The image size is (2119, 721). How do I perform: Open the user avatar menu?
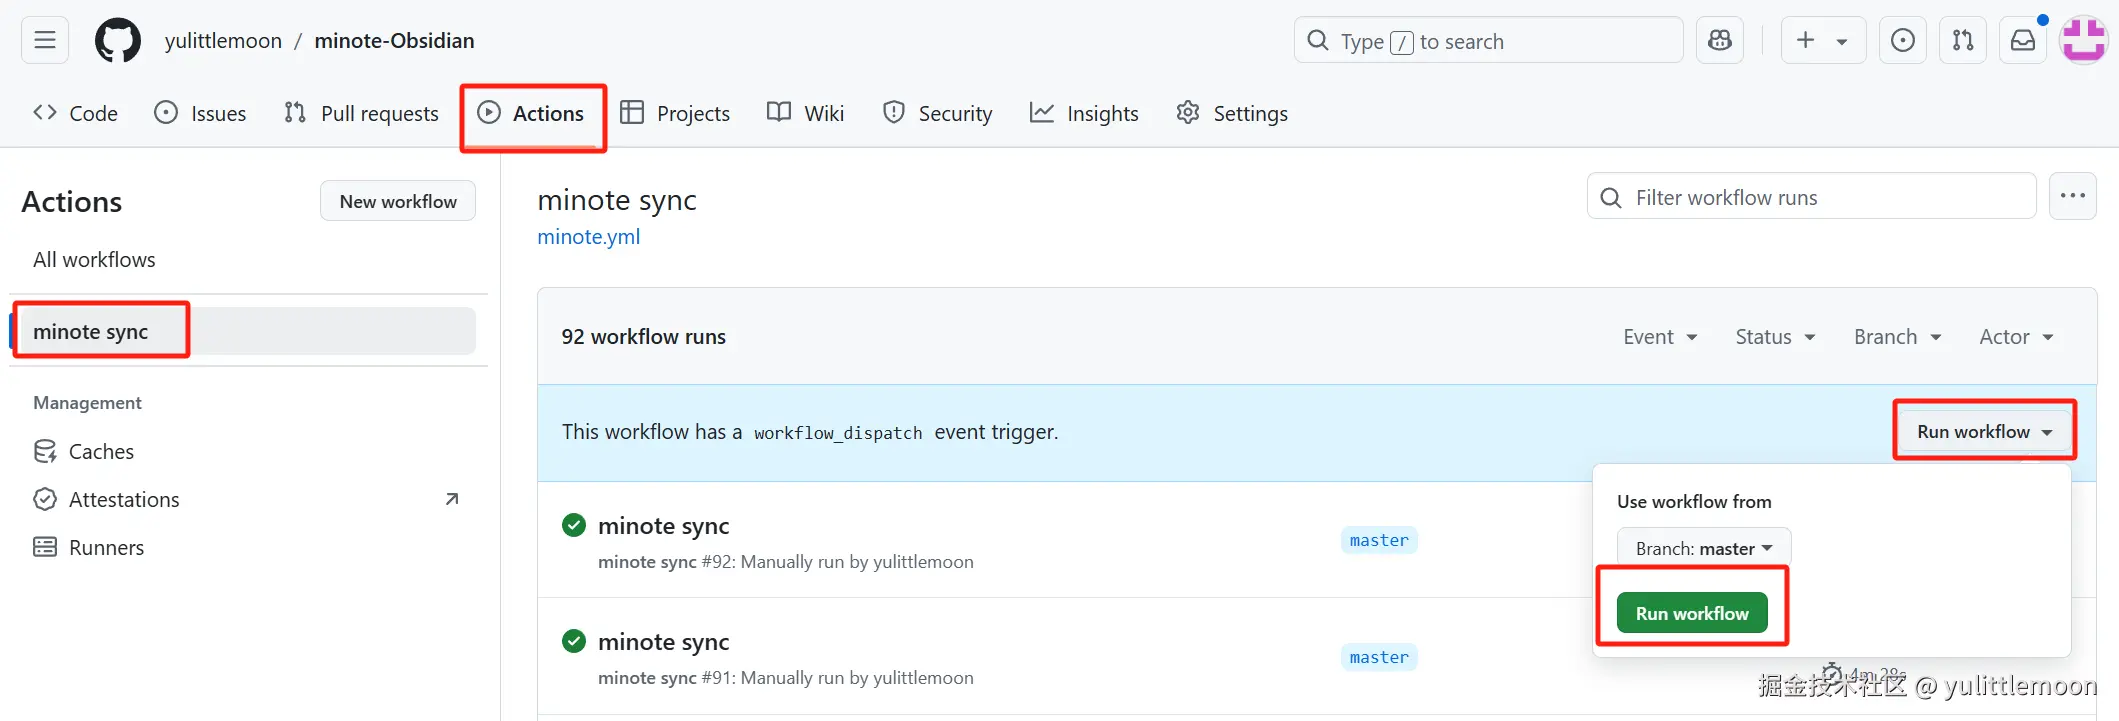[2083, 41]
